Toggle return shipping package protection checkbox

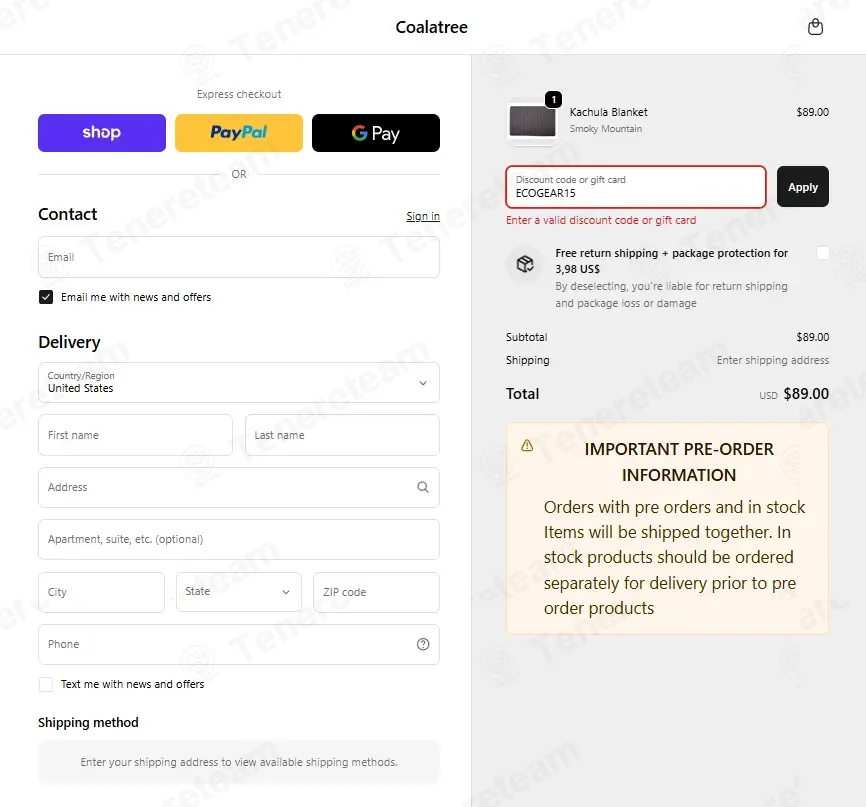coord(822,253)
